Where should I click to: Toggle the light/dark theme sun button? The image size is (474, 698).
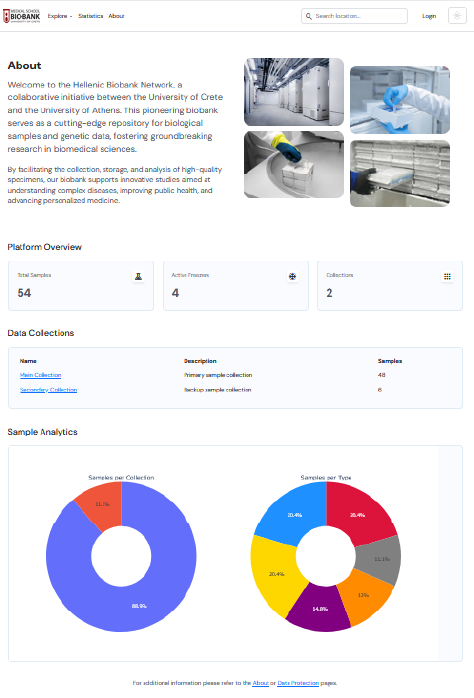[x=457, y=16]
